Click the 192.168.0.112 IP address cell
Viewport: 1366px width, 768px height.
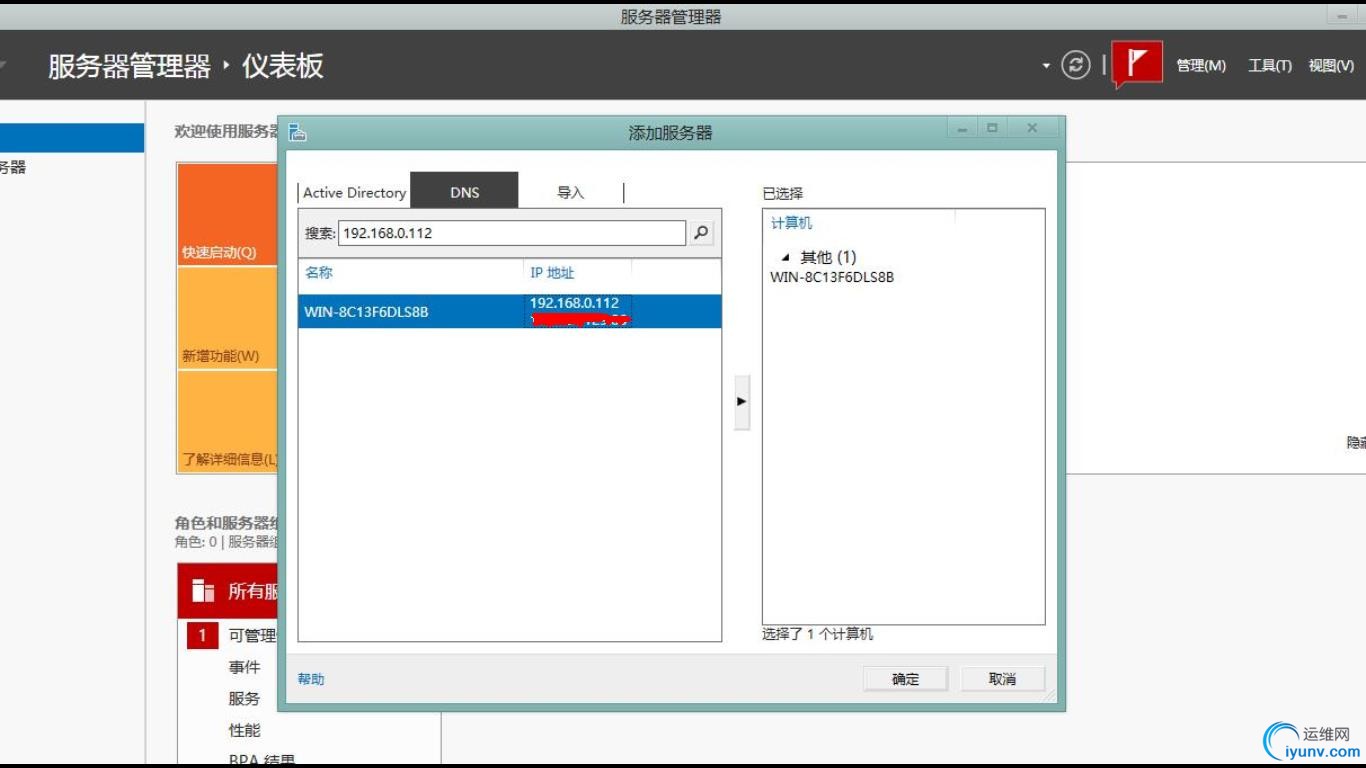575,303
